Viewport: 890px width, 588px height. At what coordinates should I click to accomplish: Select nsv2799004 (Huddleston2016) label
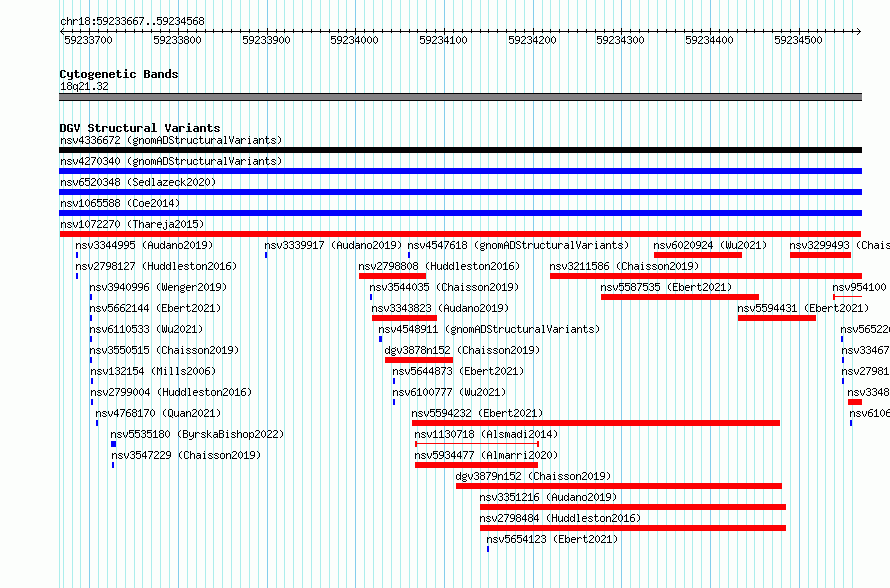171,392
